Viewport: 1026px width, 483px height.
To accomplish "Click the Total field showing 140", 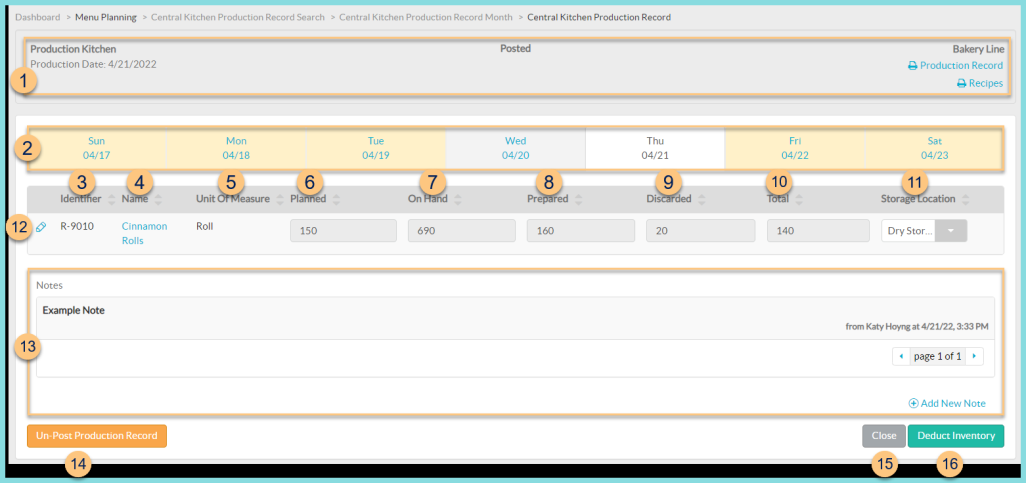I will pyautogui.click(x=819, y=231).
